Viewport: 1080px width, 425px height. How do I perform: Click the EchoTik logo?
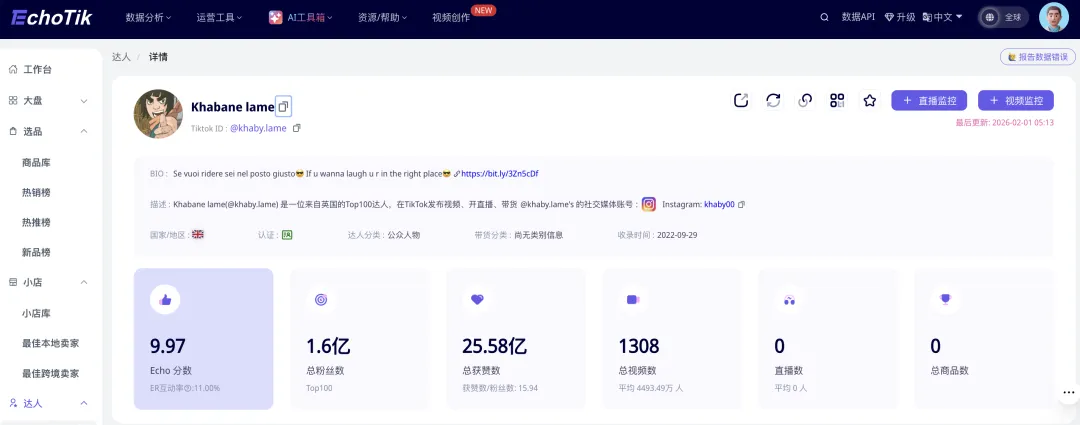click(51, 17)
